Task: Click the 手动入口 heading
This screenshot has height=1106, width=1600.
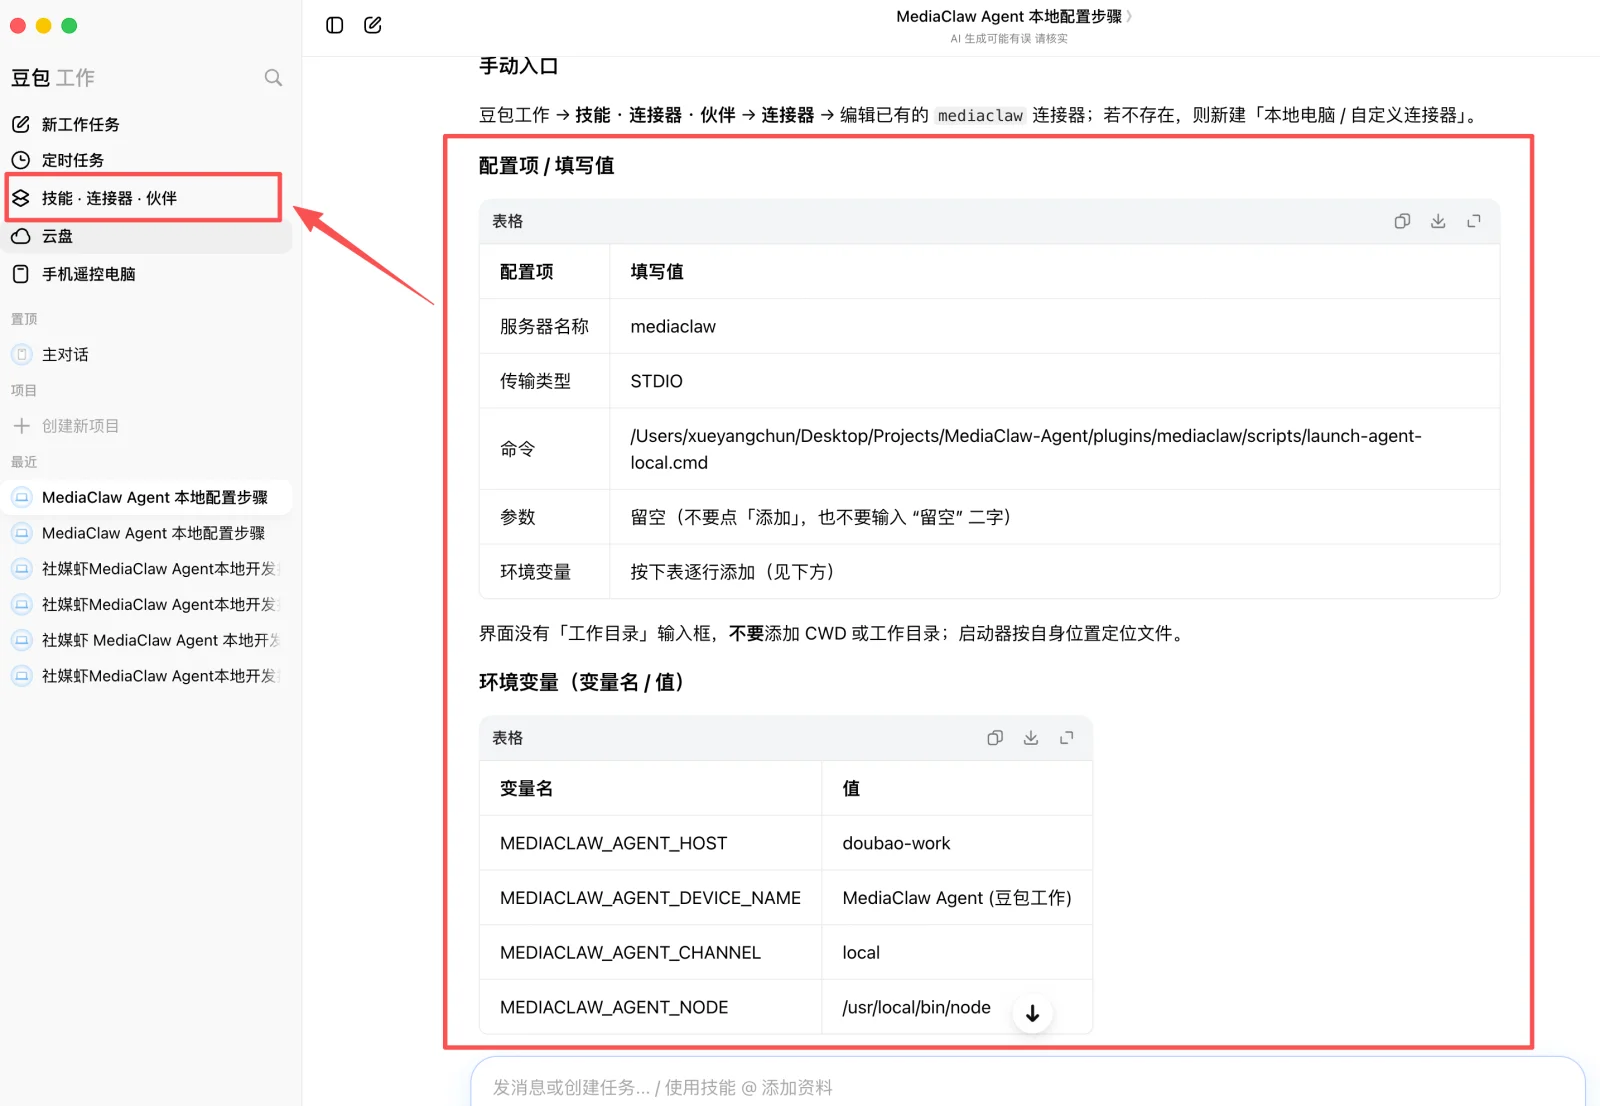Action: (518, 66)
